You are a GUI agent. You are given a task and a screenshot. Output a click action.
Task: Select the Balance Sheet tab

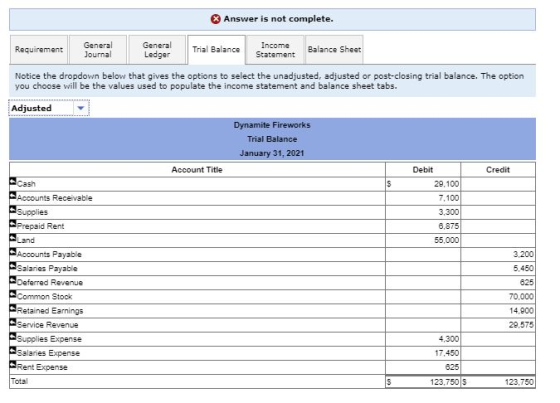334,50
